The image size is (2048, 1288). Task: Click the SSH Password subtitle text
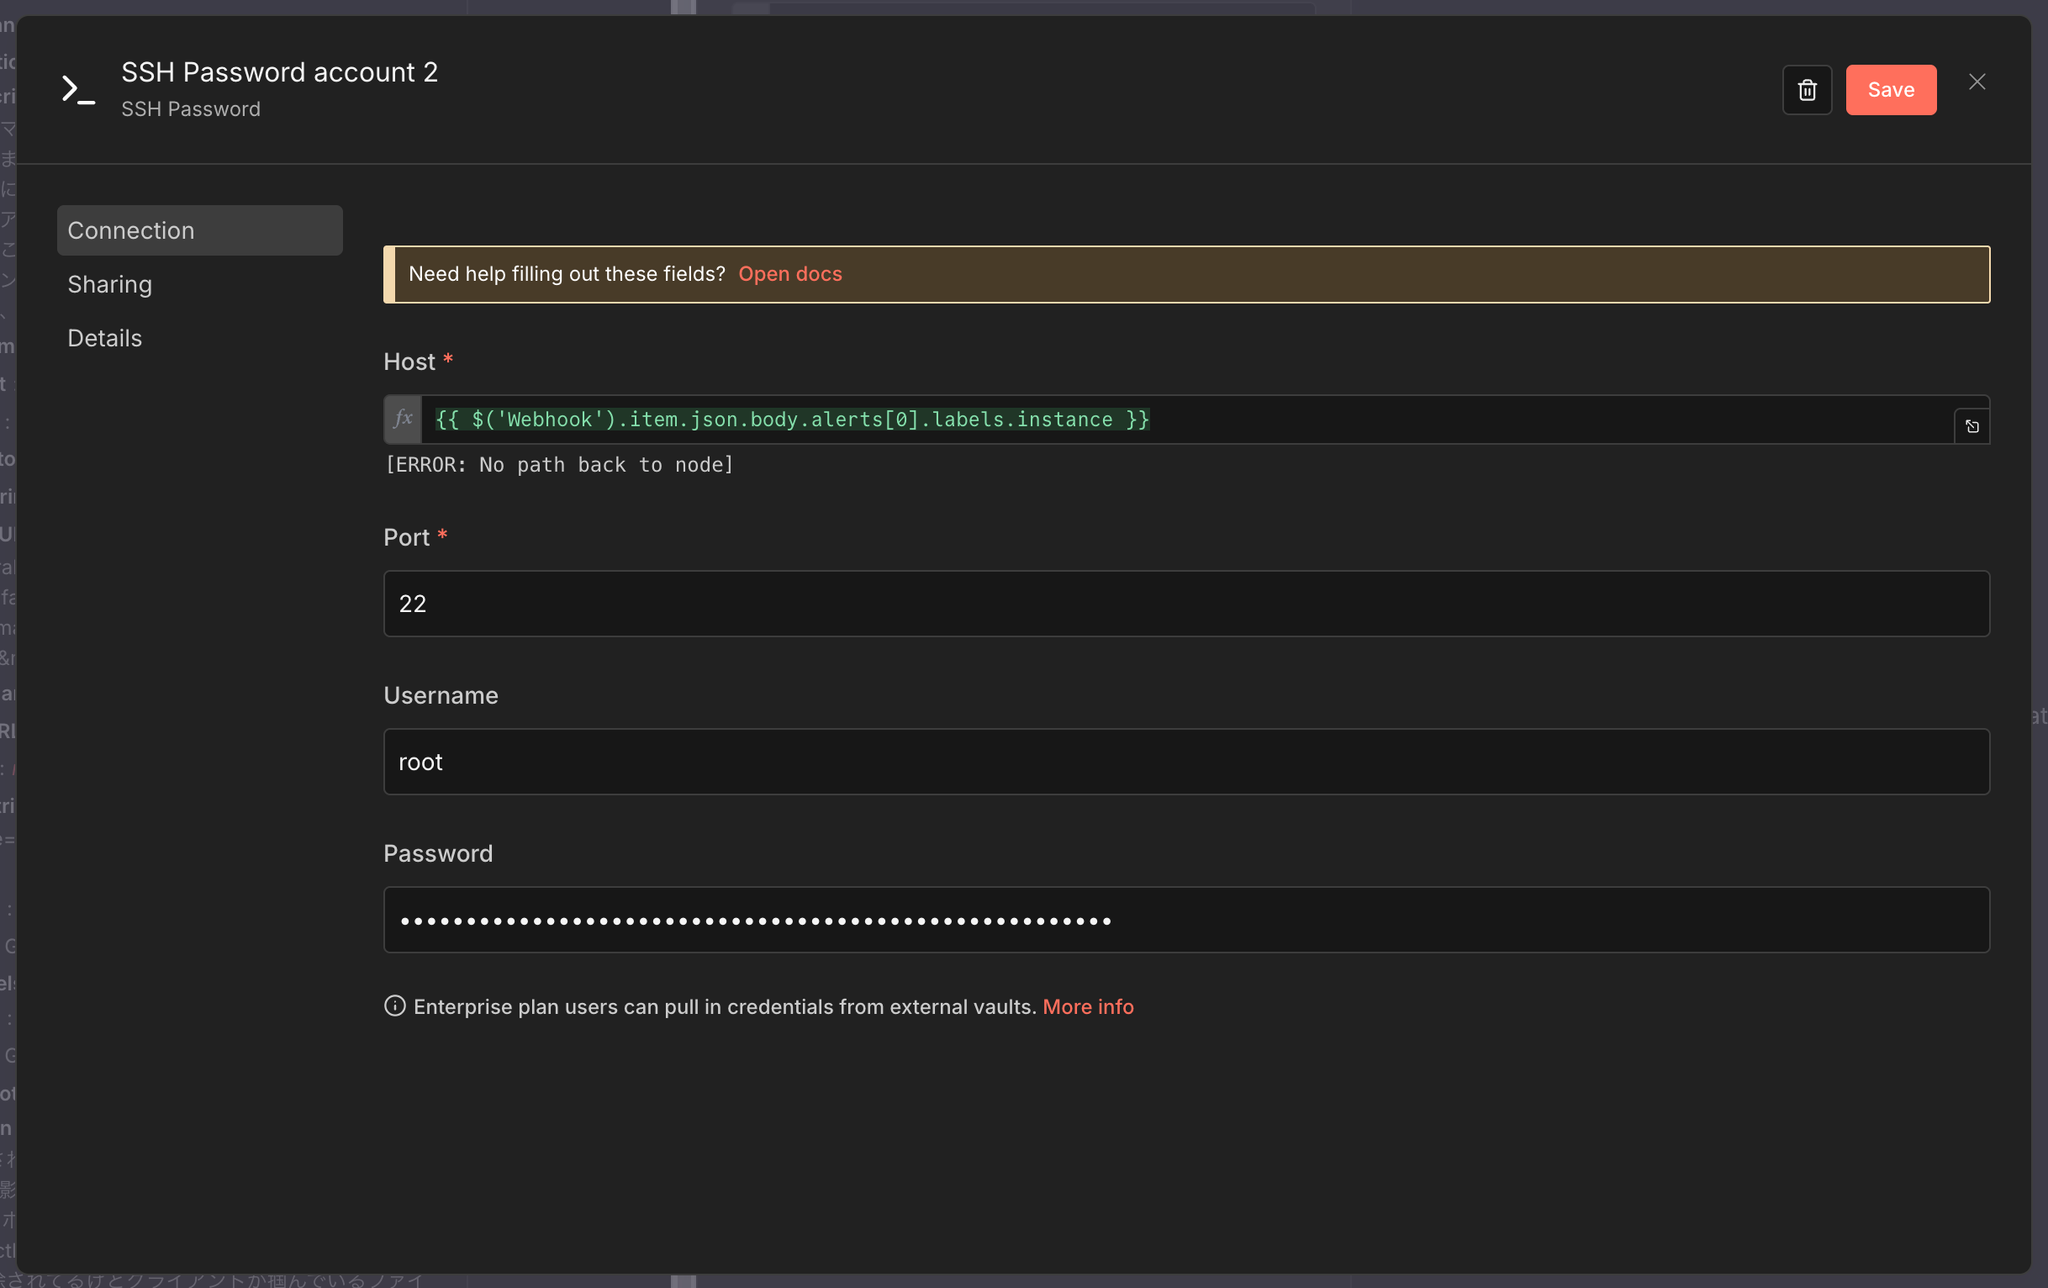(191, 109)
